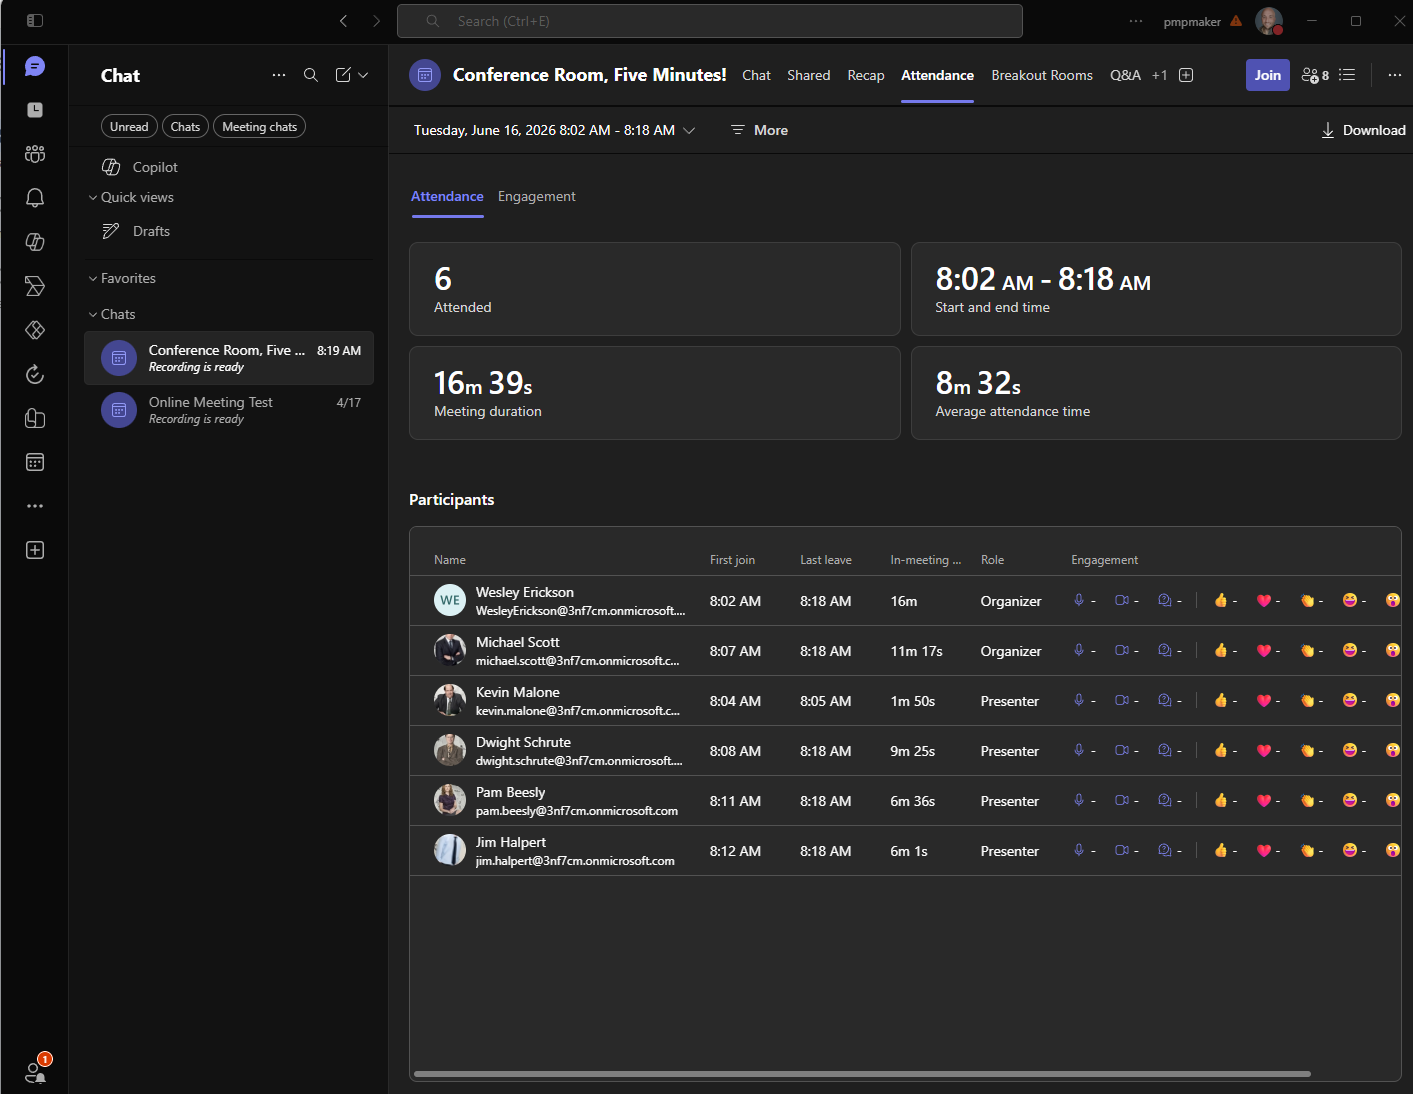Open Copilot icon in left rail
The image size is (1413, 1094).
(x=35, y=242)
